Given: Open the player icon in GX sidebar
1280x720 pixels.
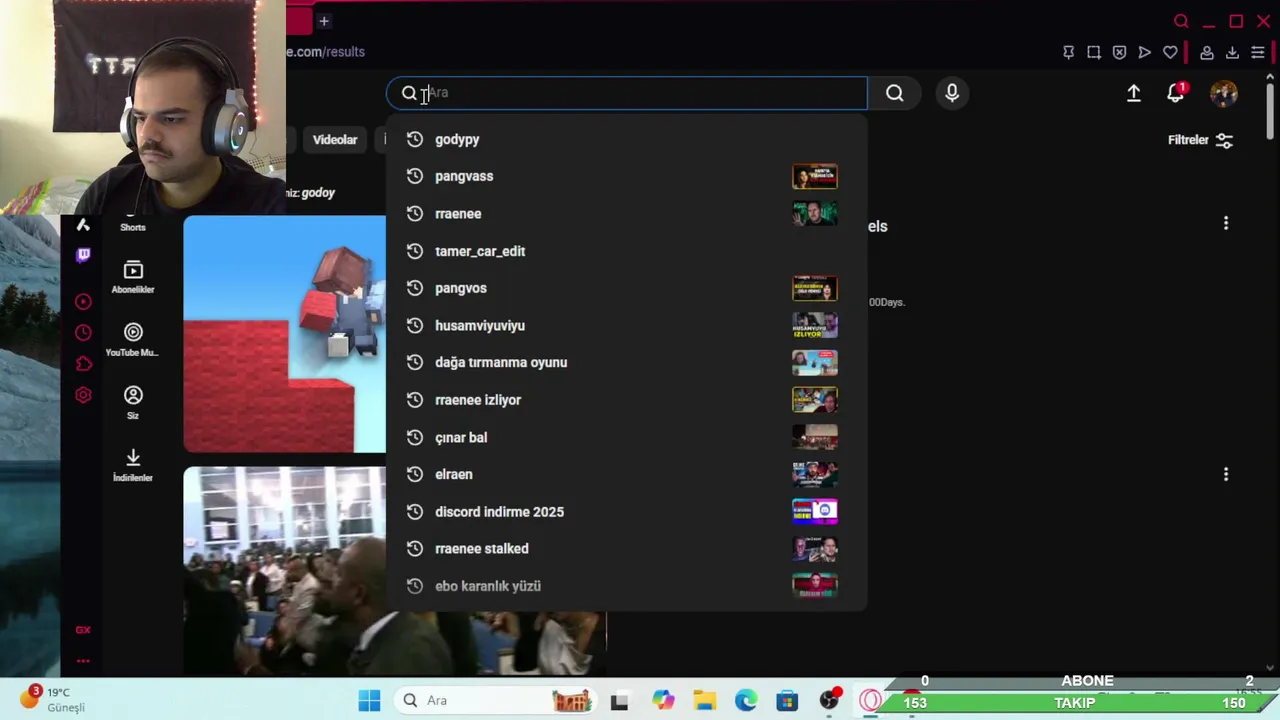Looking at the screenshot, I should [83, 301].
